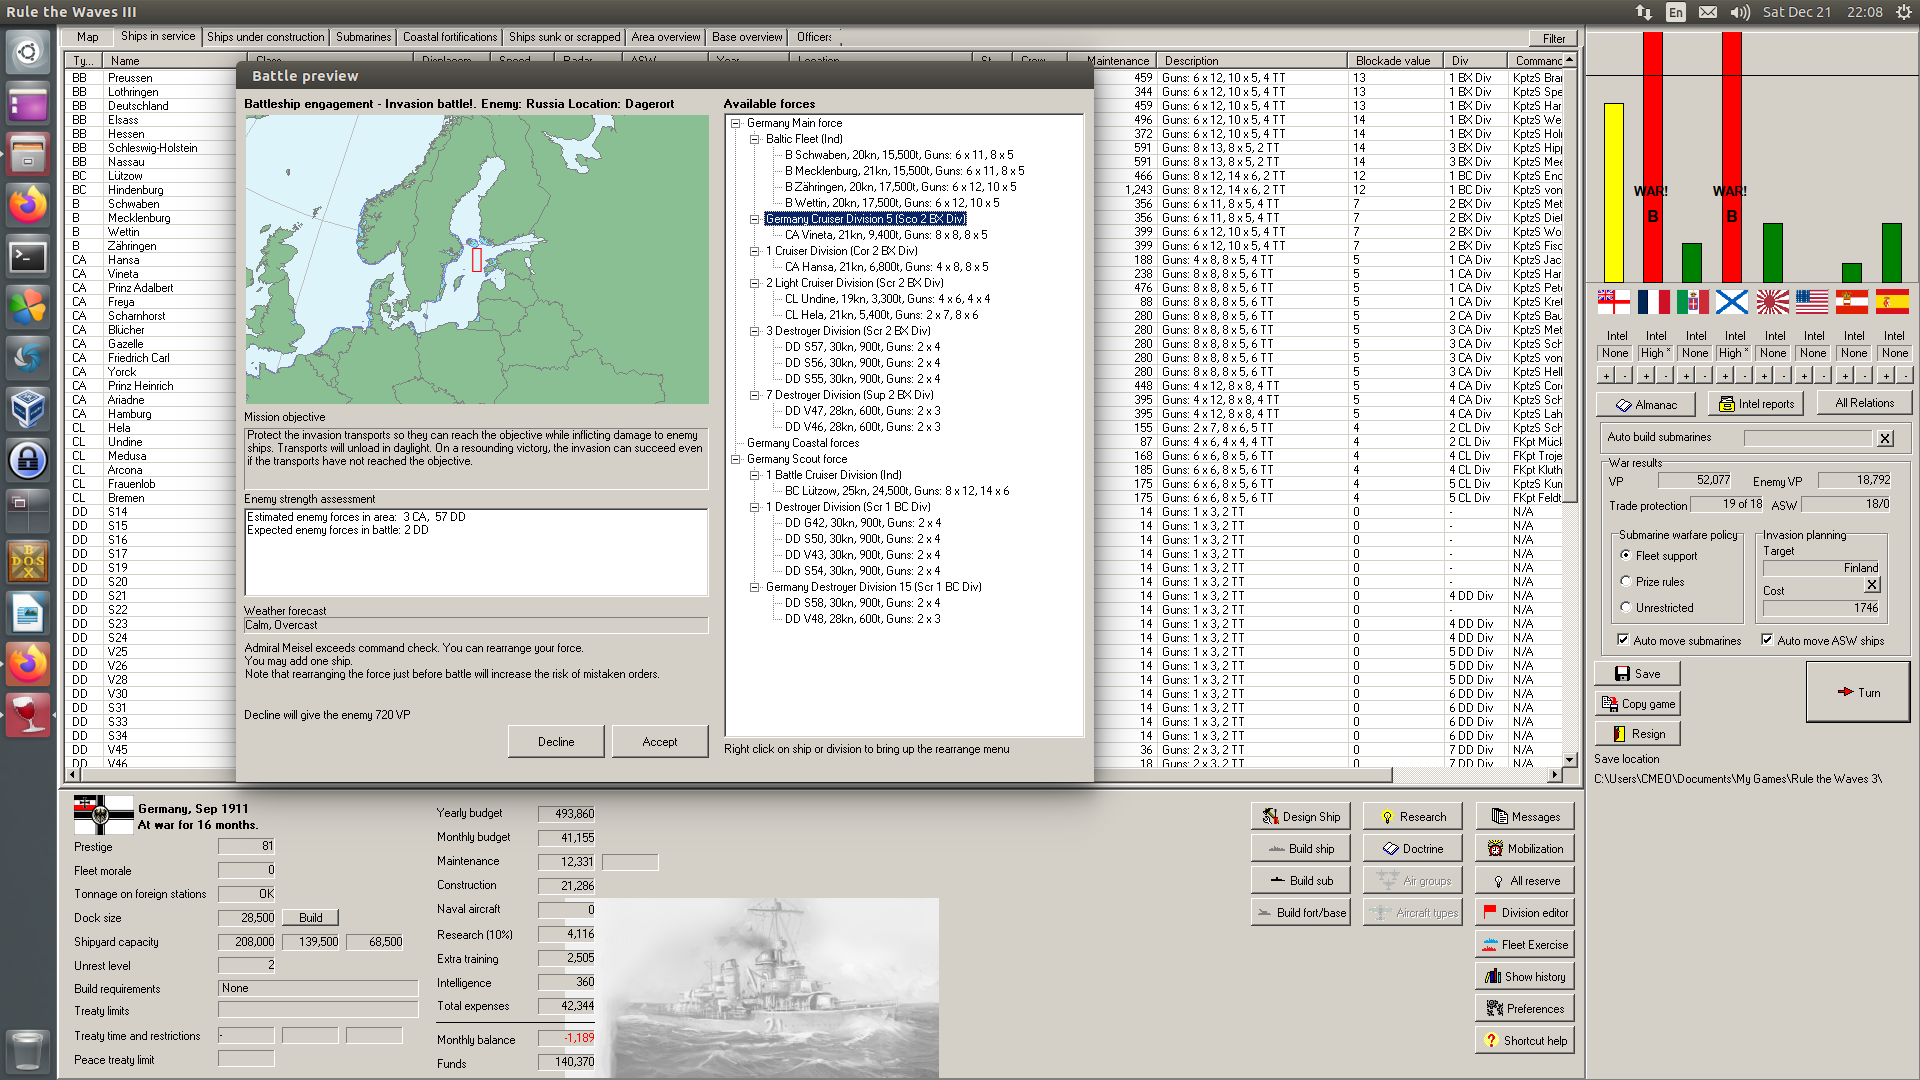Open the Design Ship window

coord(1300,817)
